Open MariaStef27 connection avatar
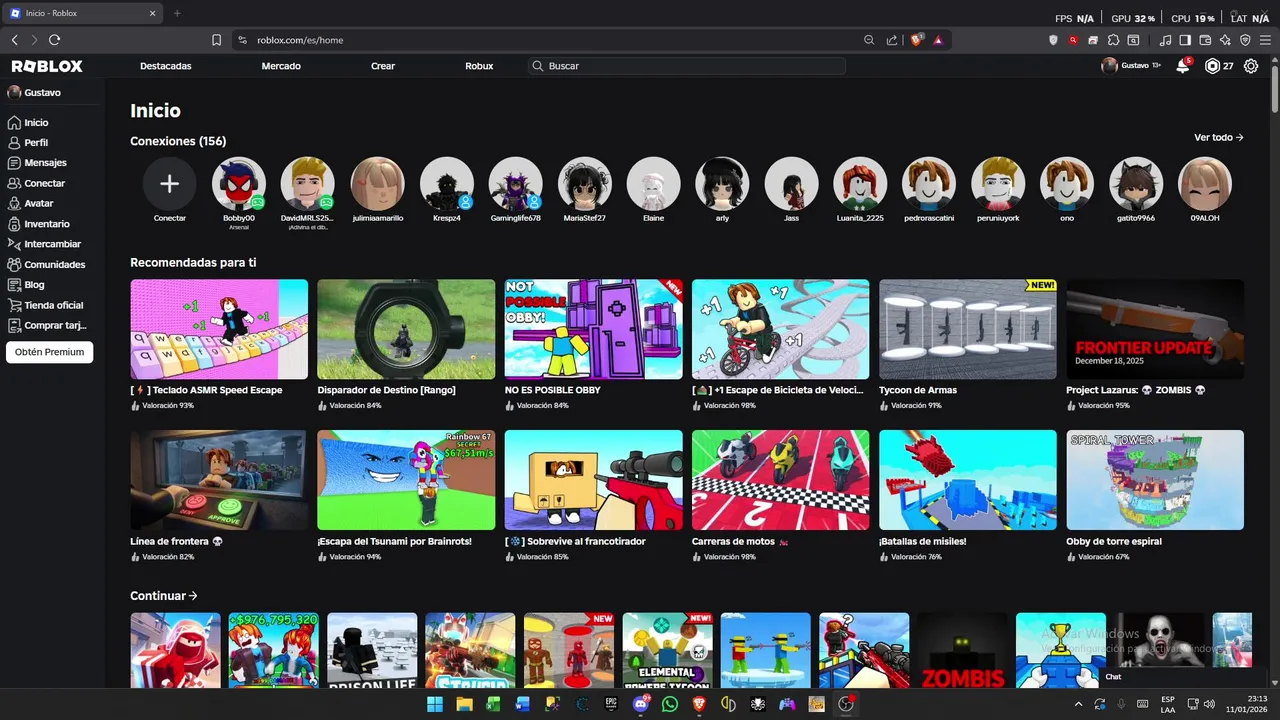Image resolution: width=1280 pixels, height=720 pixels. pyautogui.click(x=584, y=184)
